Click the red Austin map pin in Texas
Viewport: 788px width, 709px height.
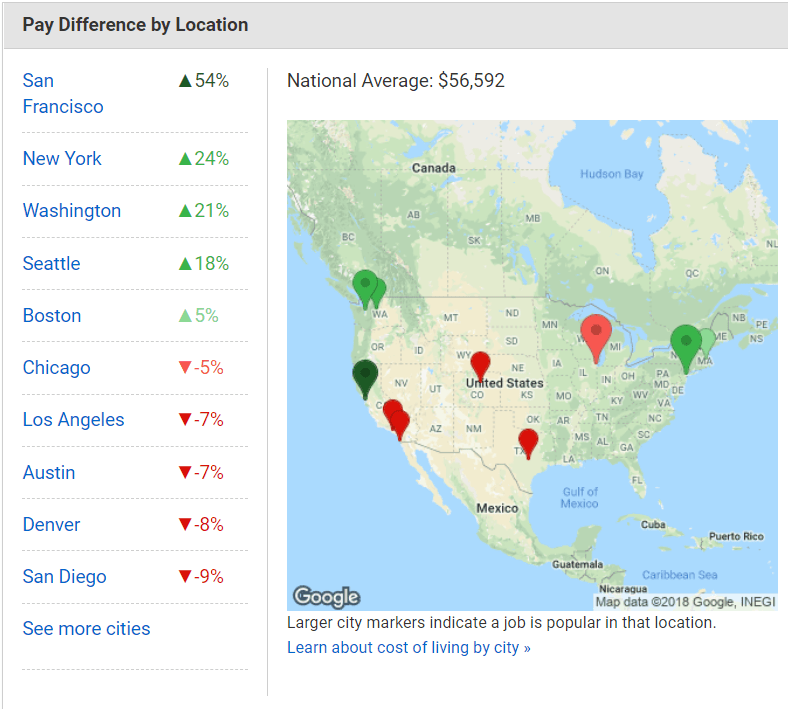(528, 442)
